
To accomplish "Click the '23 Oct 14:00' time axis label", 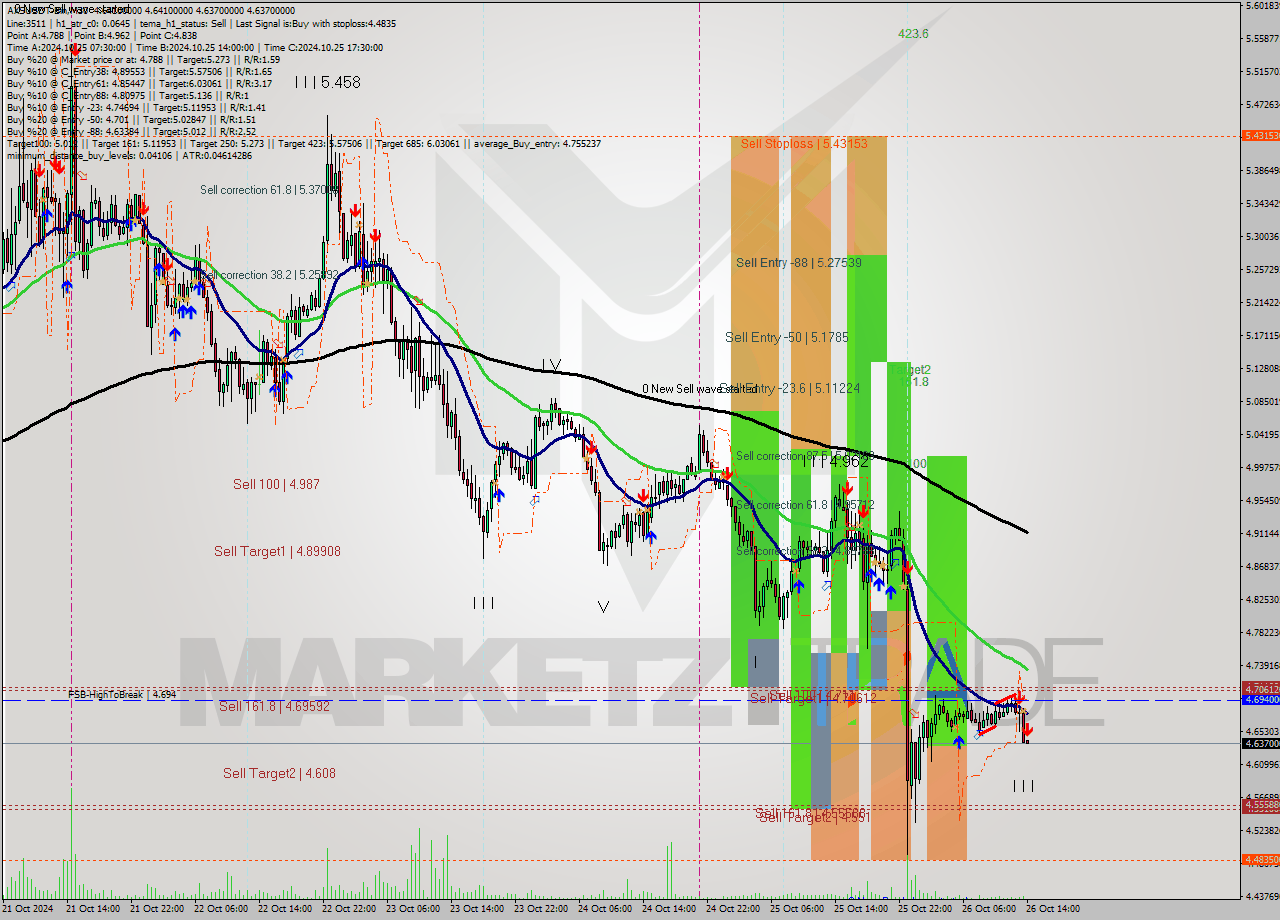I will click(475, 909).
